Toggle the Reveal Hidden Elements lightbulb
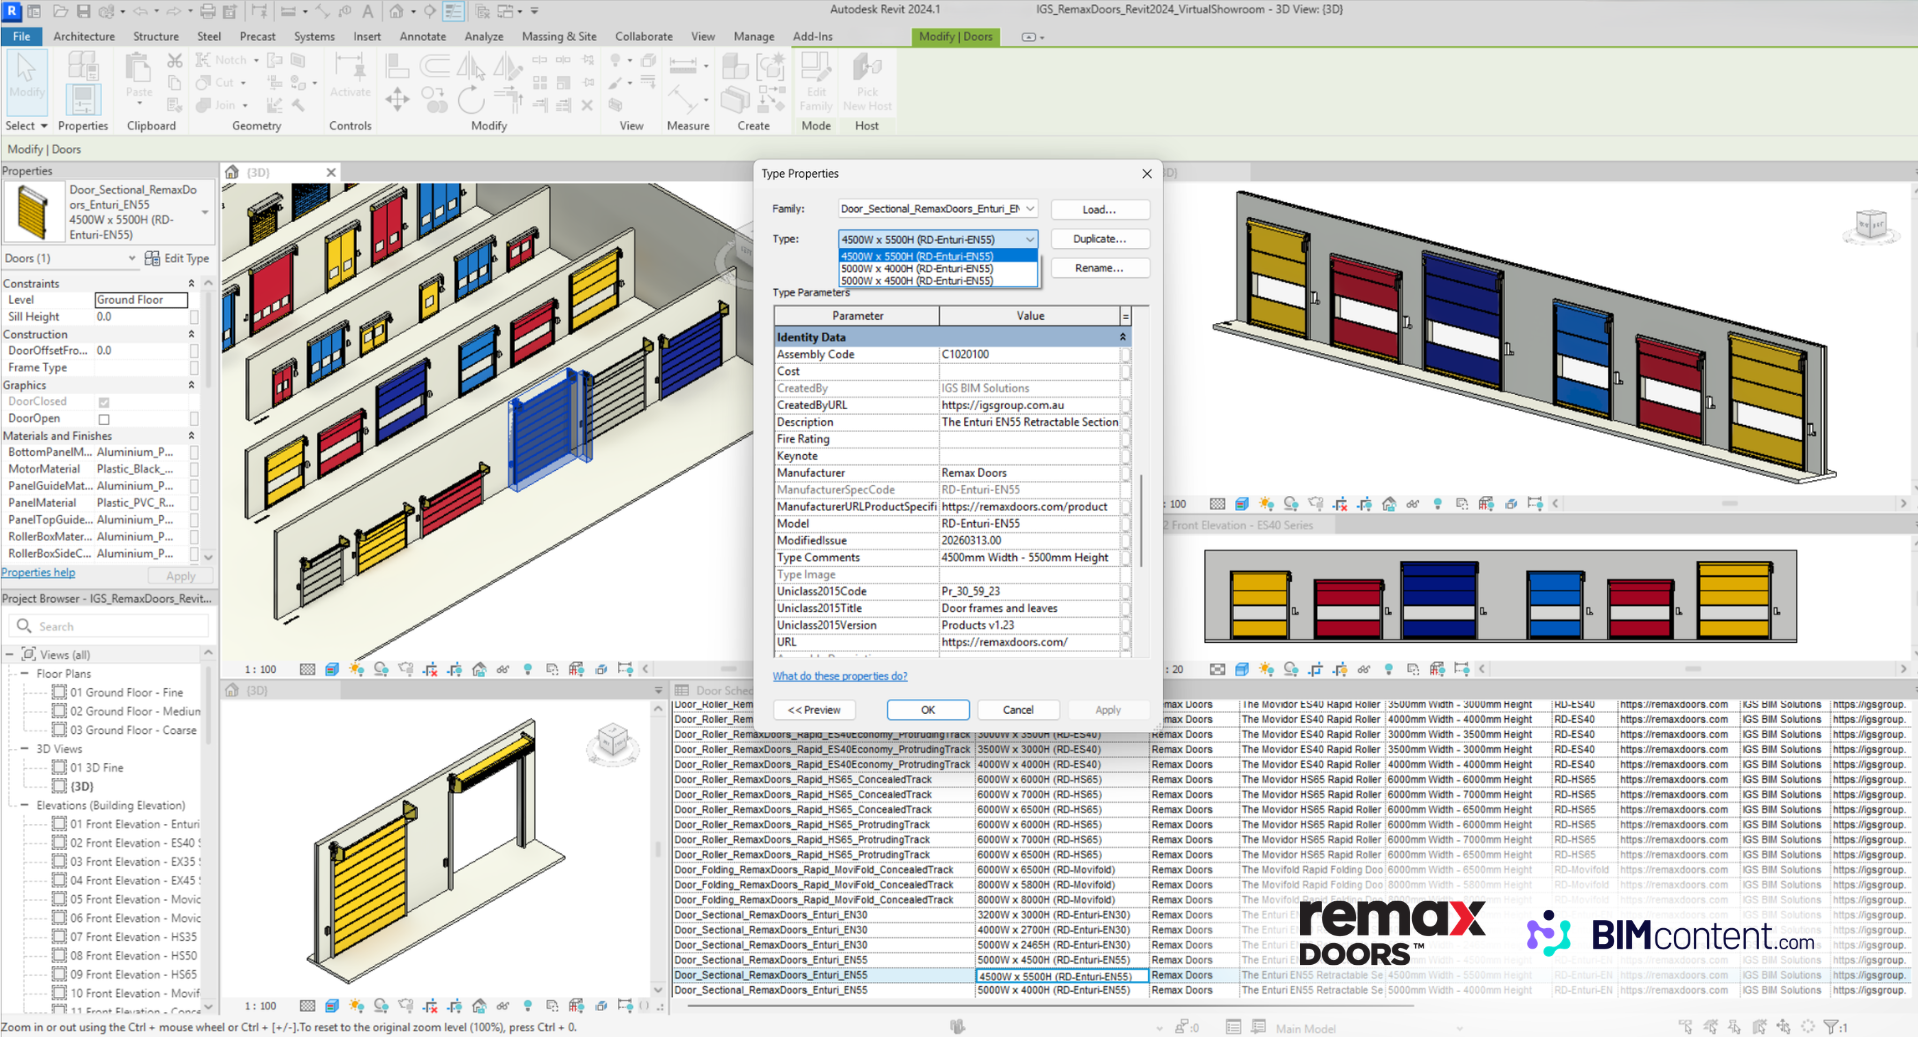The height and width of the screenshot is (1037, 1918). (528, 669)
